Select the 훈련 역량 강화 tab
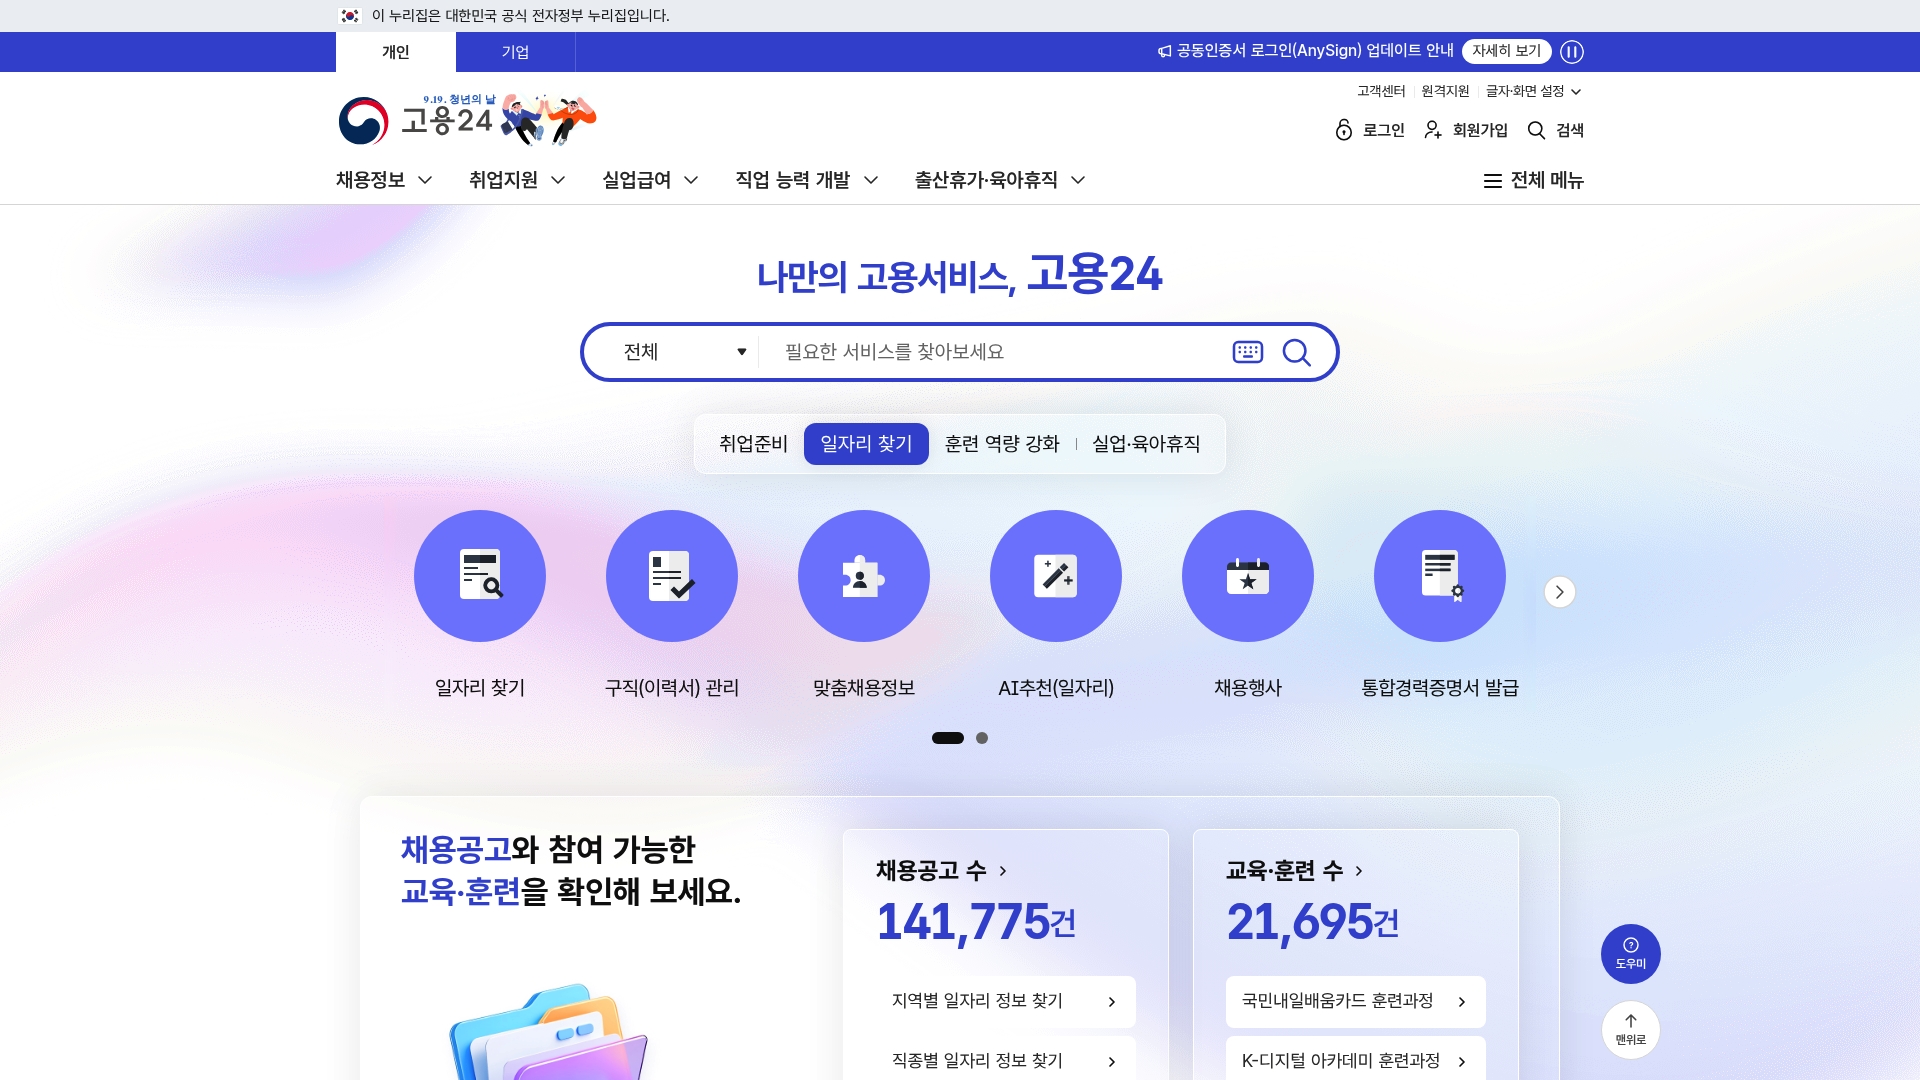1920x1080 pixels. pyautogui.click(x=1002, y=444)
